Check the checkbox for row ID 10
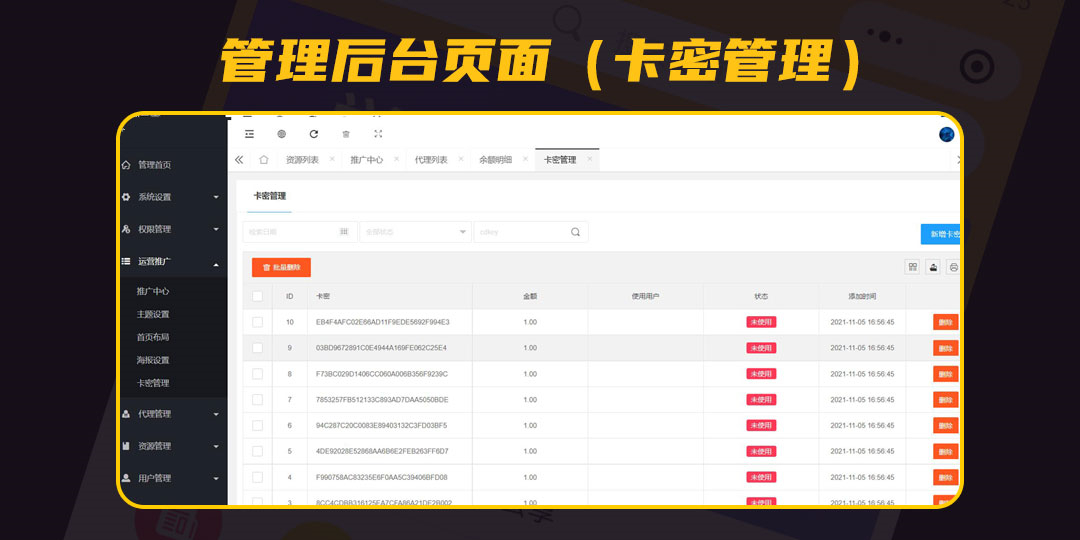Viewport: 1080px width, 540px height. [257, 322]
